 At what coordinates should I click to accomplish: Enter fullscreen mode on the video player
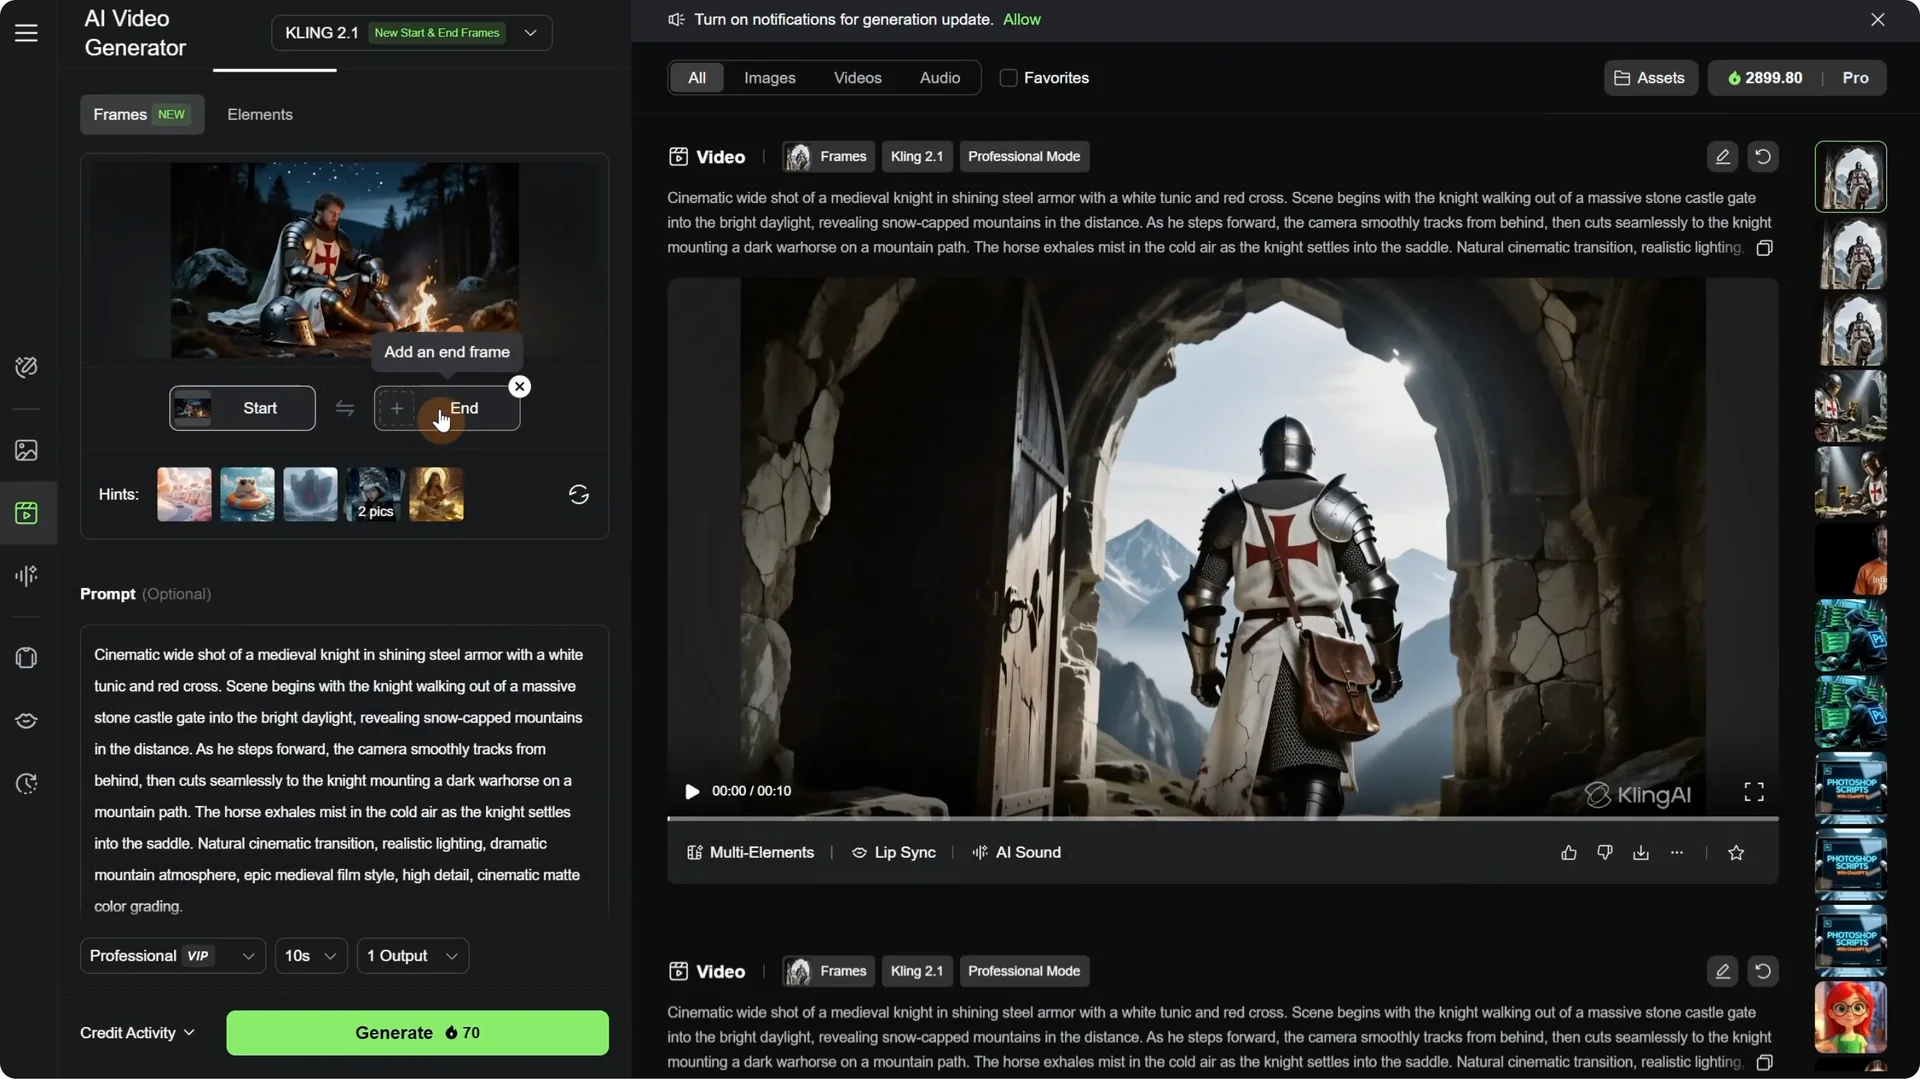point(1754,791)
